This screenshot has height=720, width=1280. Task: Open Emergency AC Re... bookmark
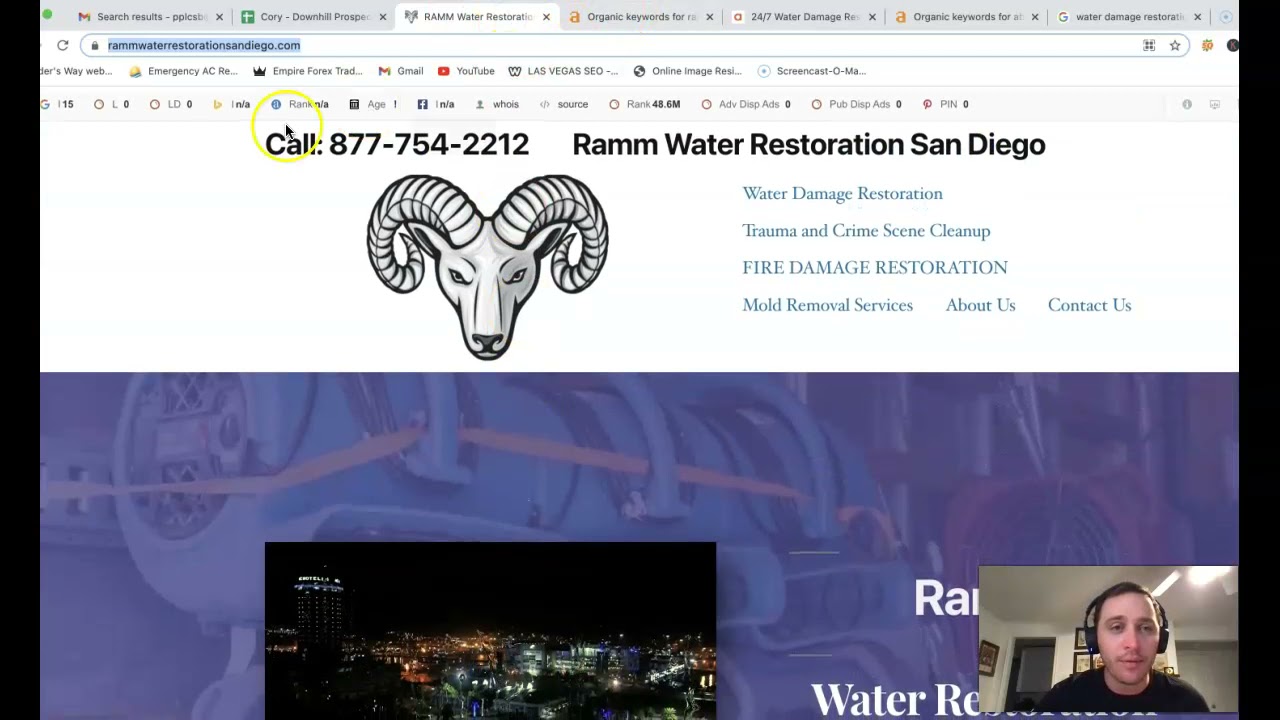[x=183, y=71]
